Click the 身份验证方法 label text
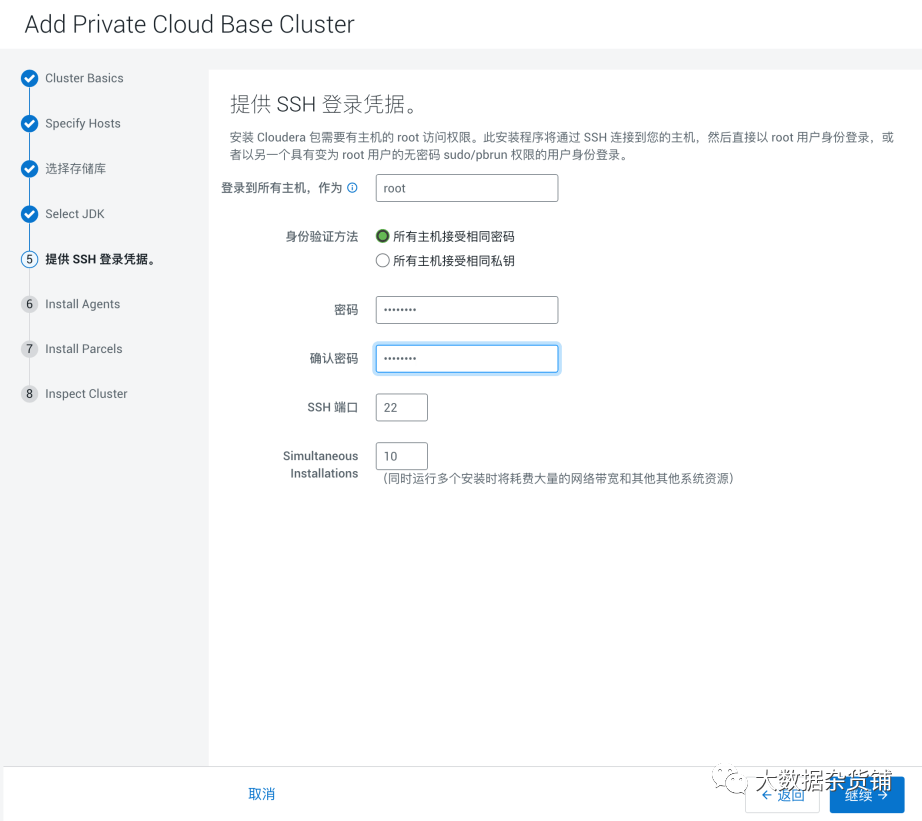The width and height of the screenshot is (922, 821). (322, 236)
